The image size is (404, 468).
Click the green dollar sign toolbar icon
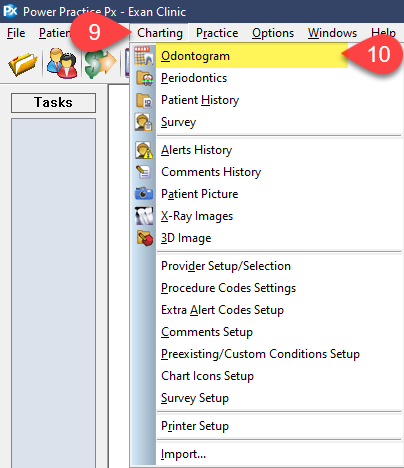point(100,62)
